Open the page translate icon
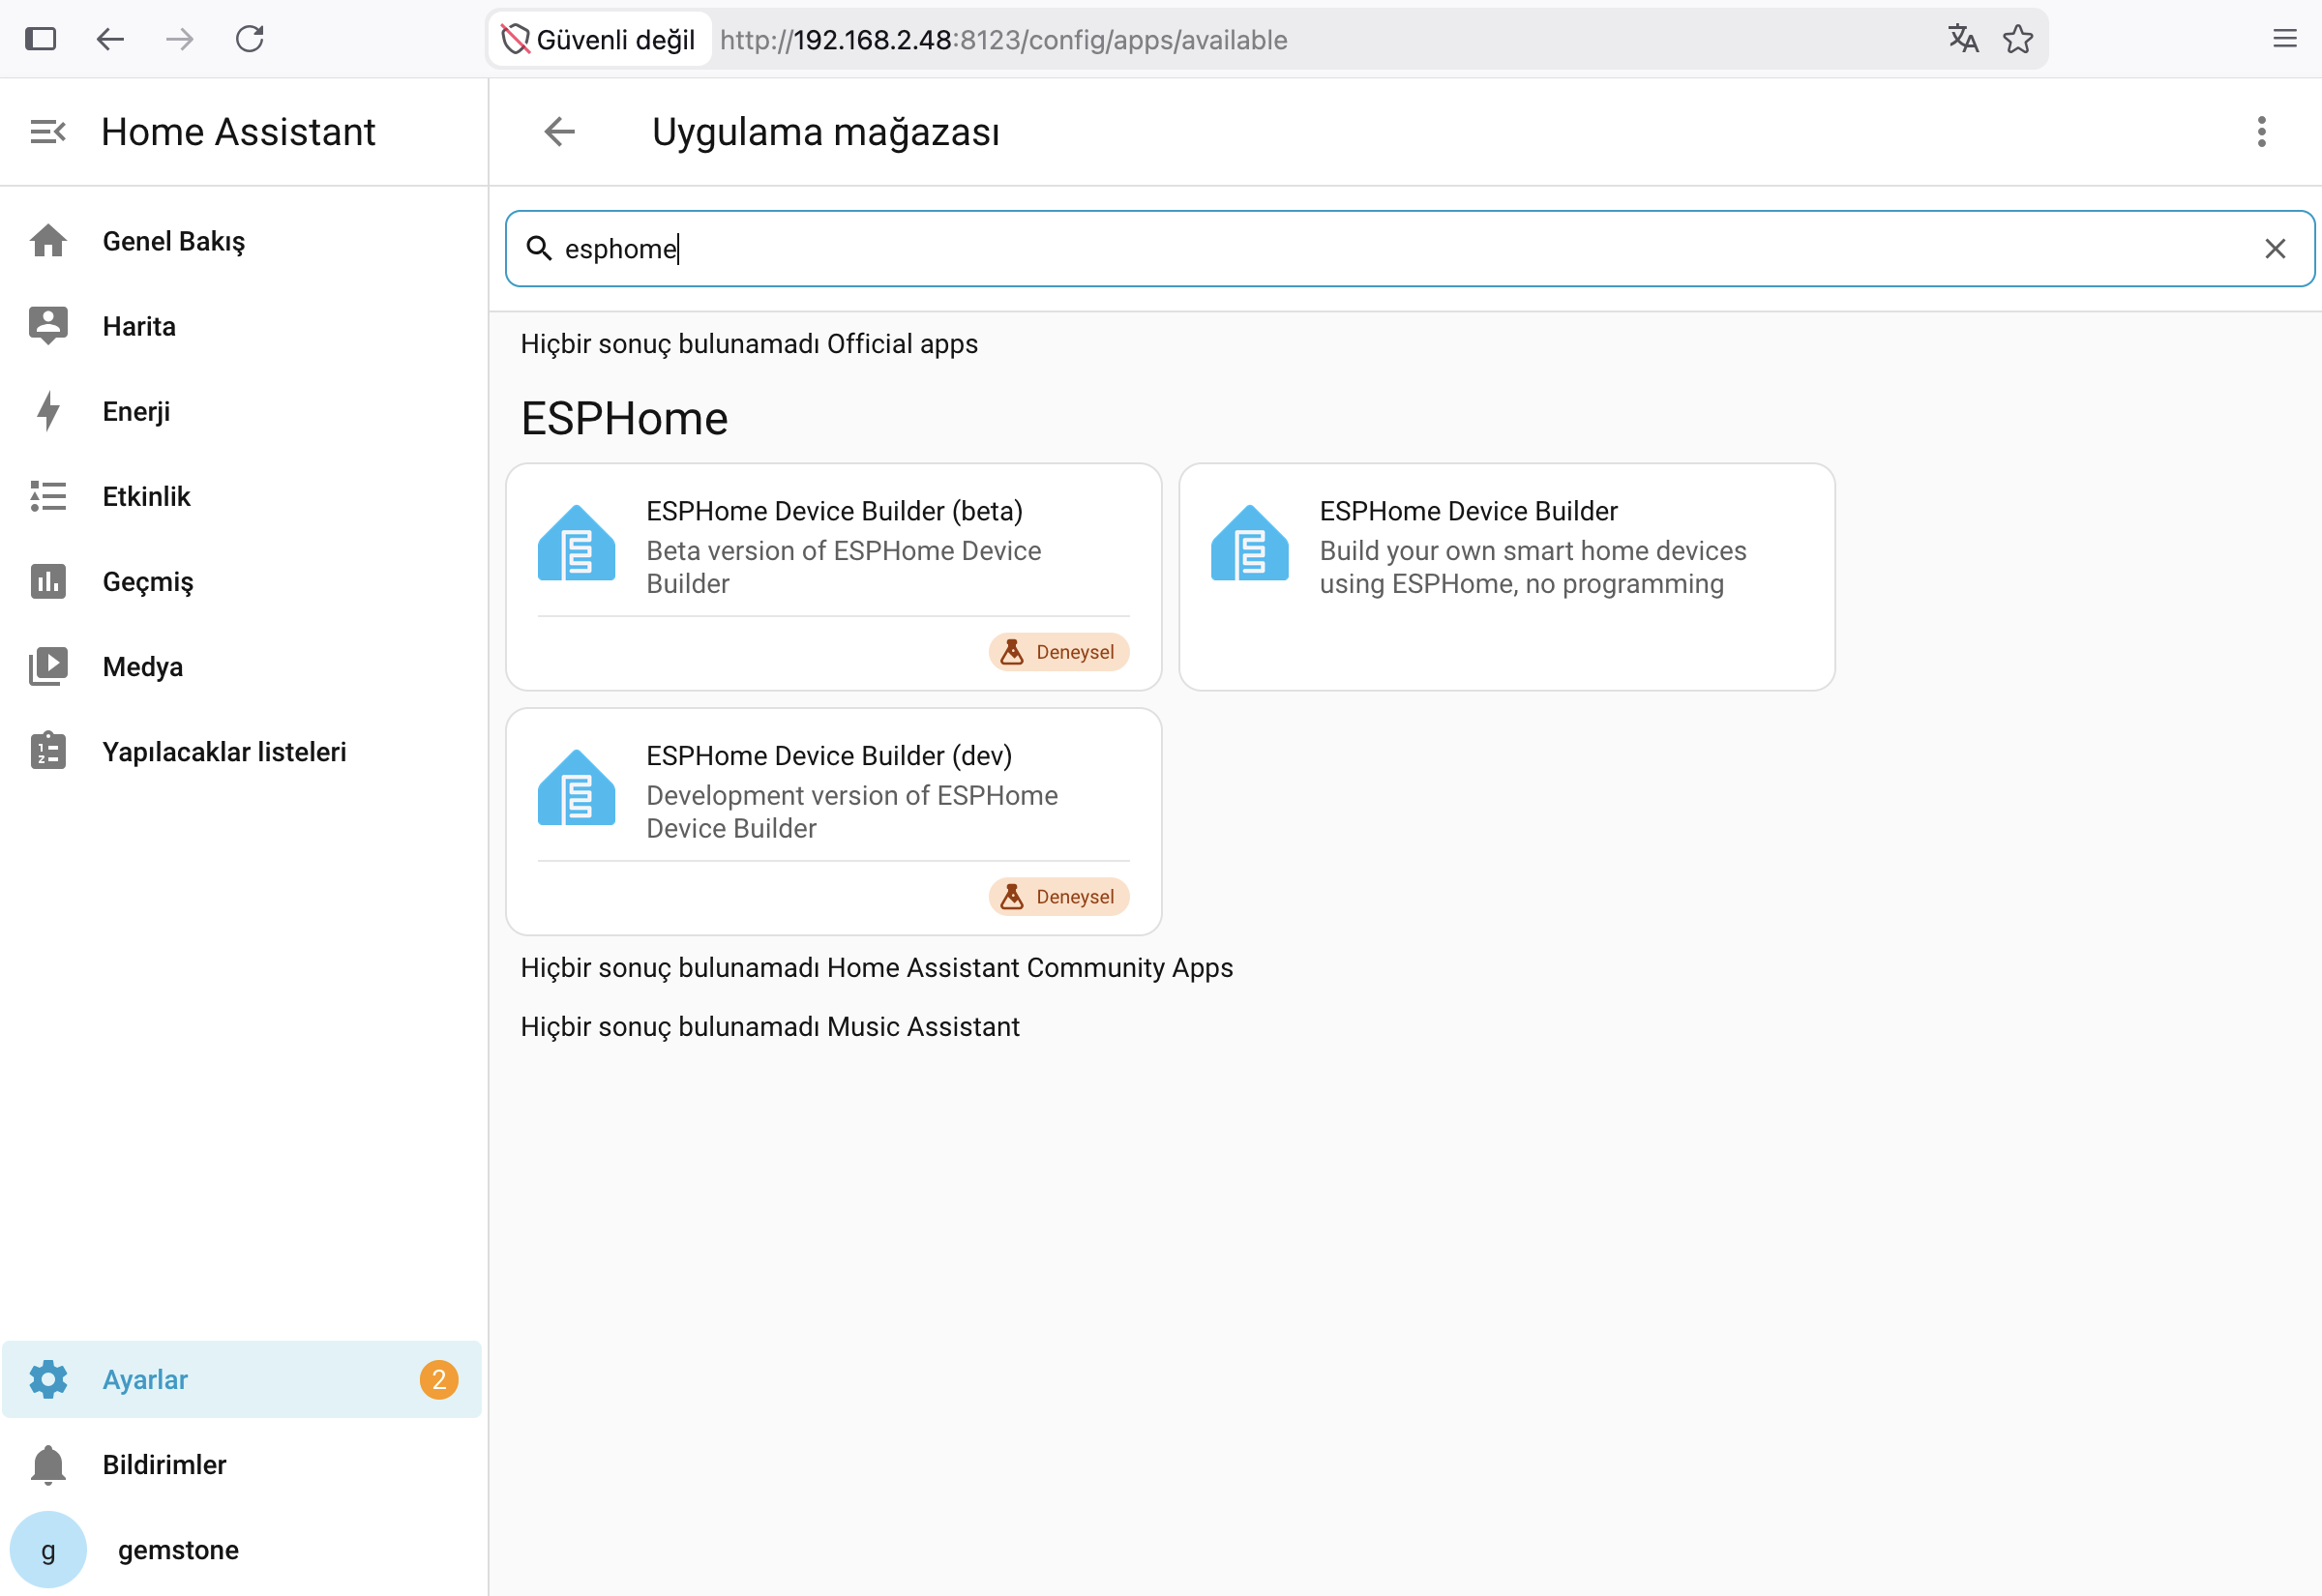2322x1596 pixels. [1963, 39]
